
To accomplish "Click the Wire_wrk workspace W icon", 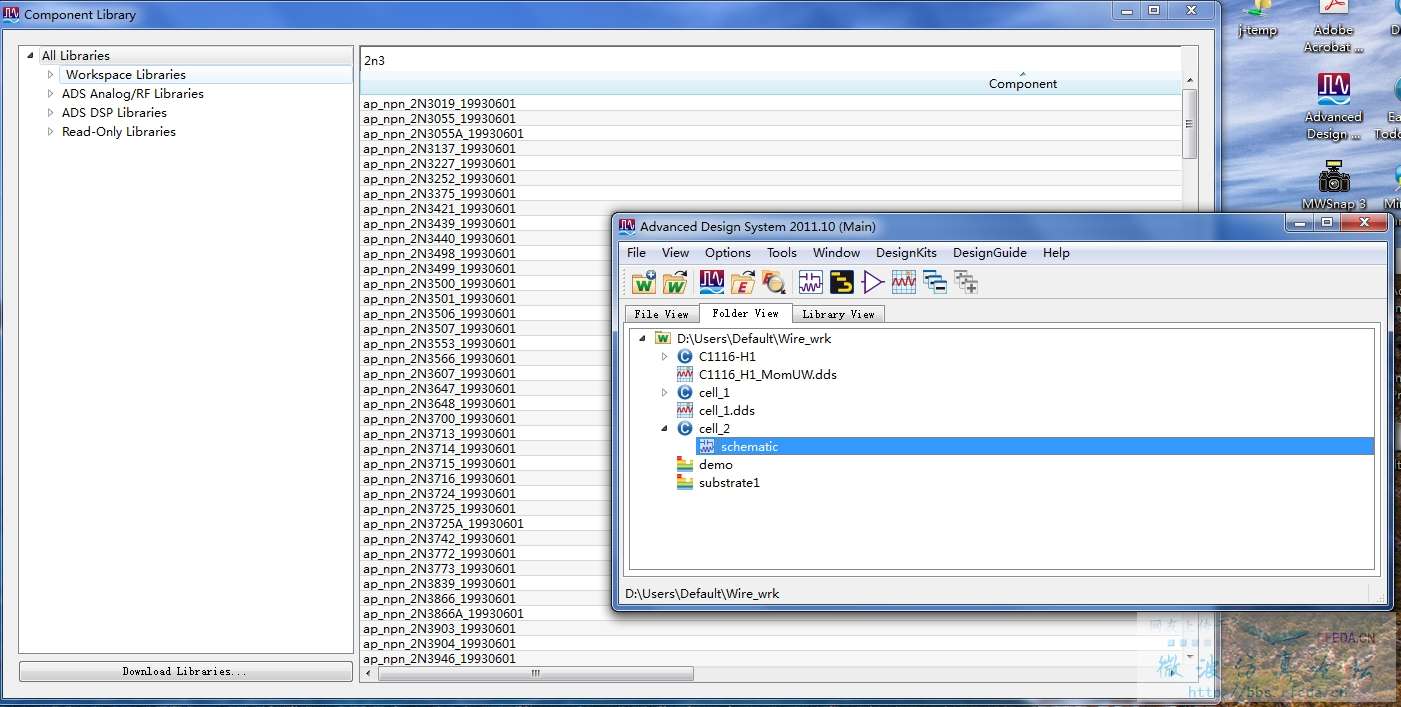I will (x=663, y=339).
